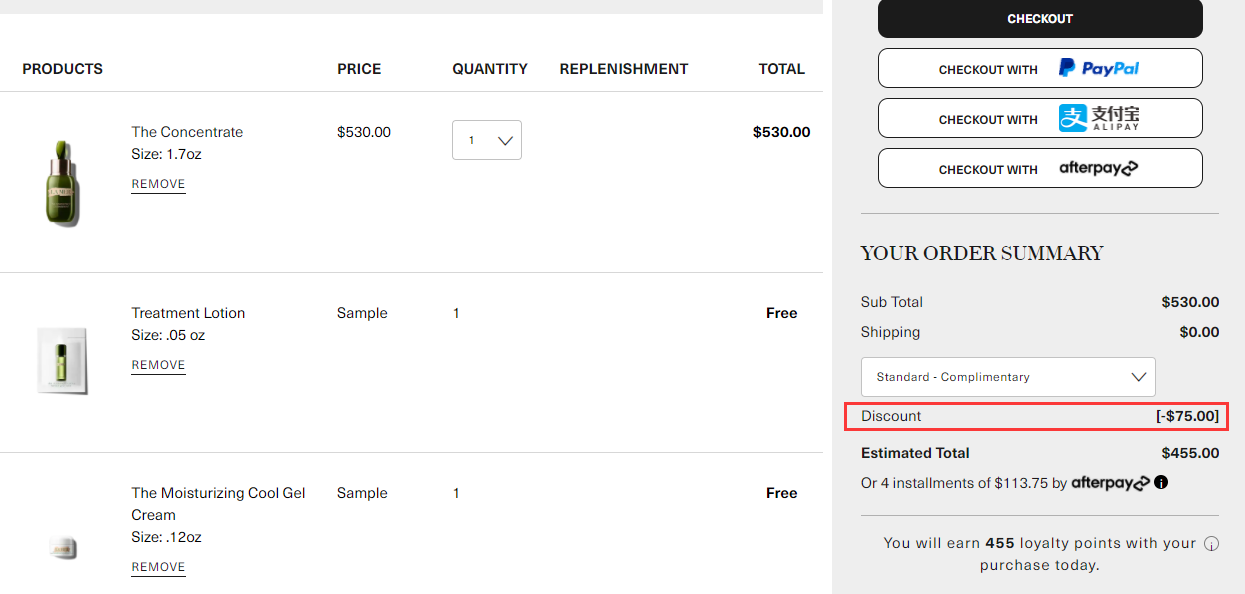The width and height of the screenshot is (1245, 594).
Task: Remove The Moisturizing Cool Gel Cream sample
Action: coord(158,567)
